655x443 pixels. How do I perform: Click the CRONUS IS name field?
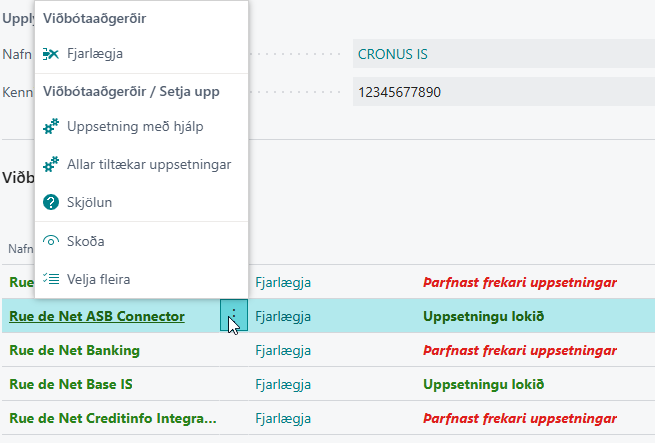click(x=500, y=54)
